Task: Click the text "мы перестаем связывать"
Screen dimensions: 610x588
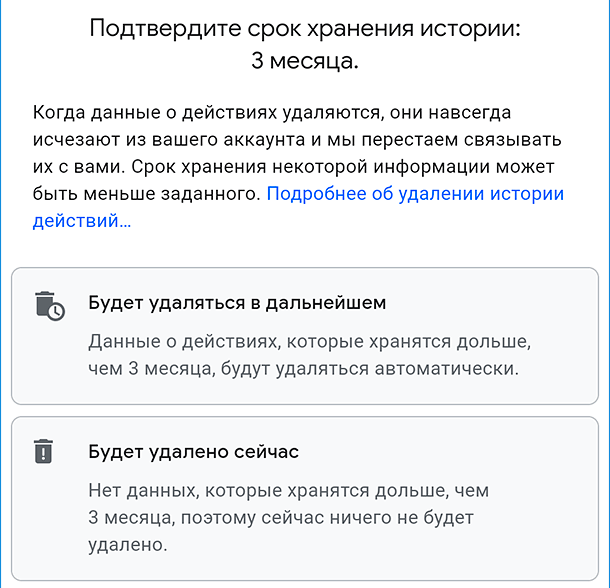Action: coord(470,139)
